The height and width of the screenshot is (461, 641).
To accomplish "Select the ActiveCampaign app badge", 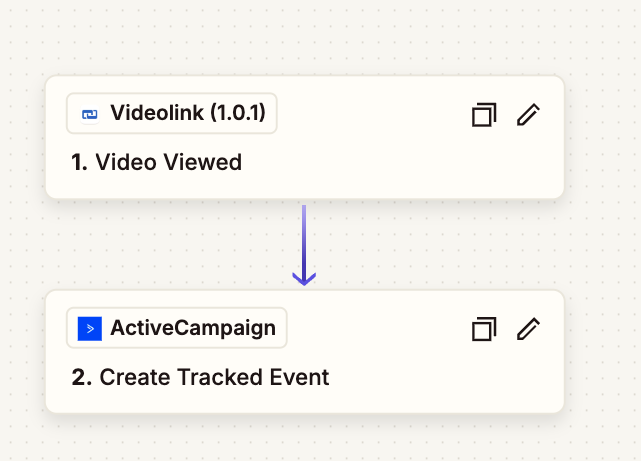I will pyautogui.click(x=177, y=328).
